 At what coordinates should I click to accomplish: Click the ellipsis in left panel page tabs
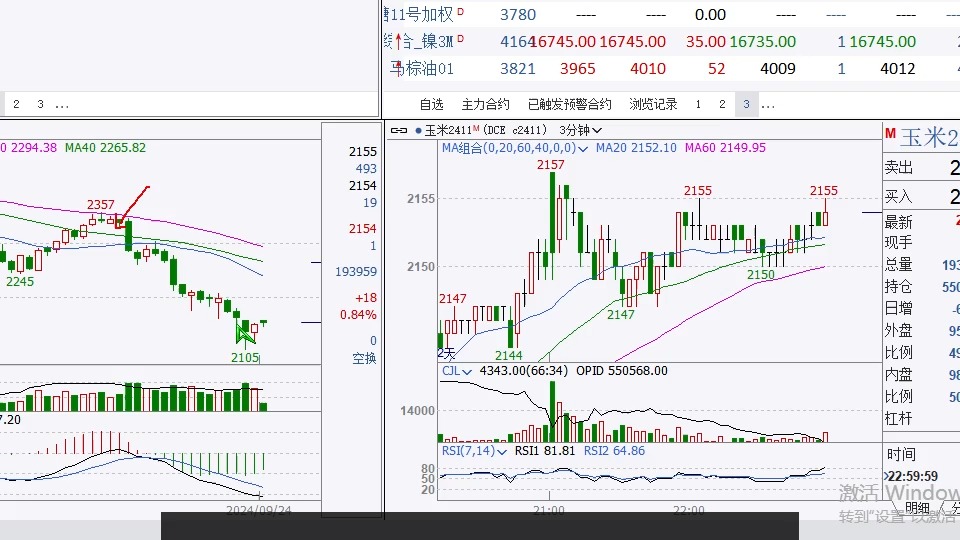click(x=62, y=104)
